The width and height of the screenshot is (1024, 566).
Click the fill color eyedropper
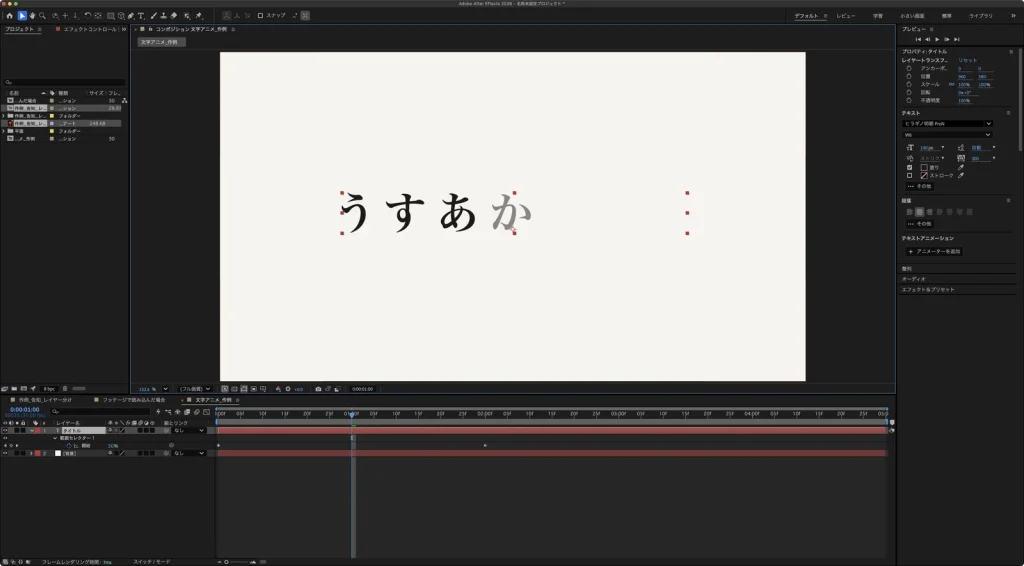pos(961,167)
